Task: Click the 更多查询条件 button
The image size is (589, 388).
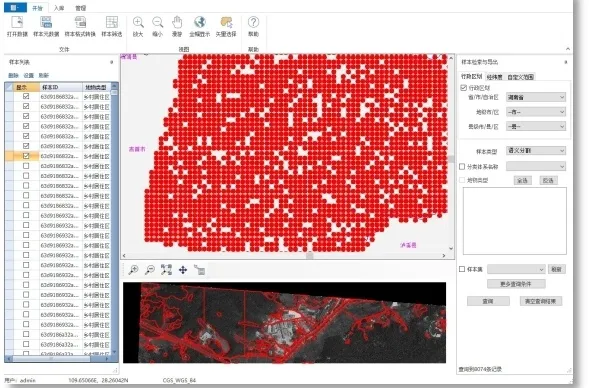Action: click(x=516, y=284)
